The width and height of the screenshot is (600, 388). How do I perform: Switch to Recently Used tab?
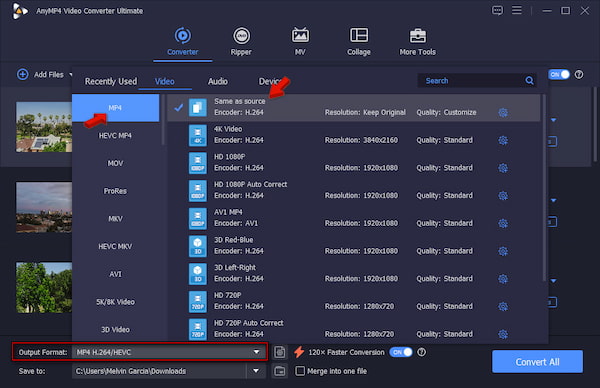point(111,81)
